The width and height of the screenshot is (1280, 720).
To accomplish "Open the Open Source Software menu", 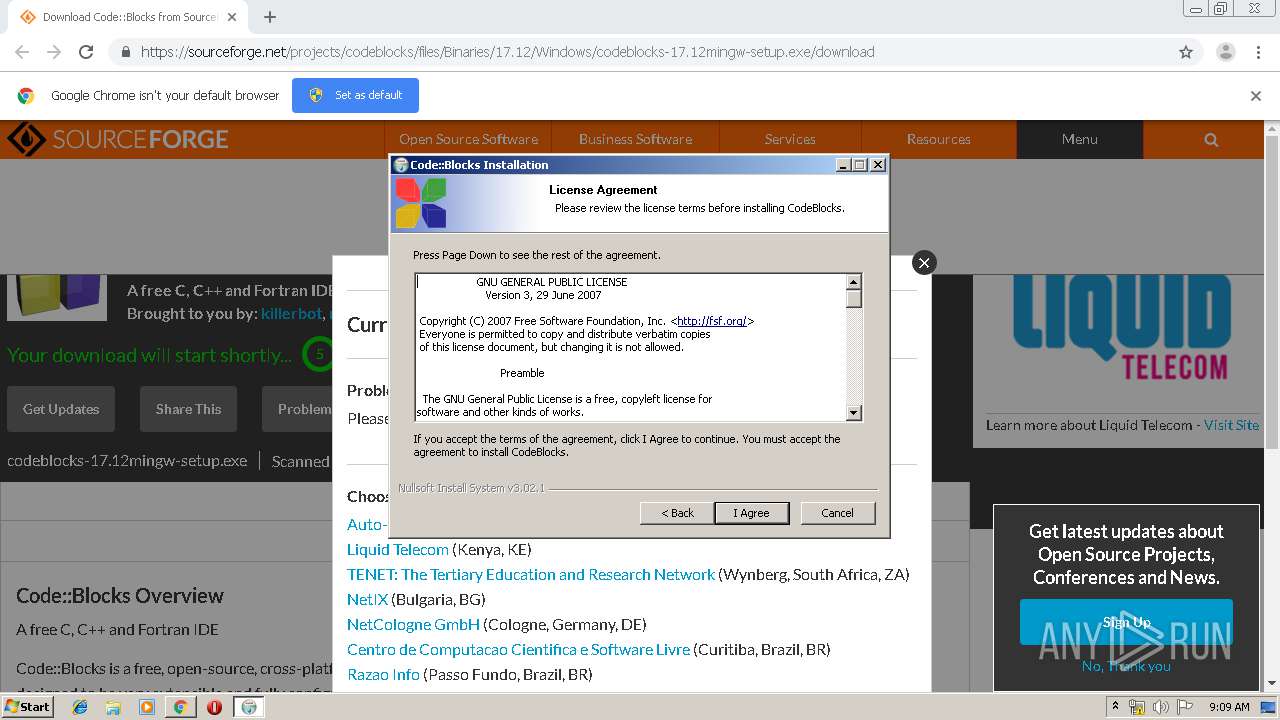I will 468,139.
